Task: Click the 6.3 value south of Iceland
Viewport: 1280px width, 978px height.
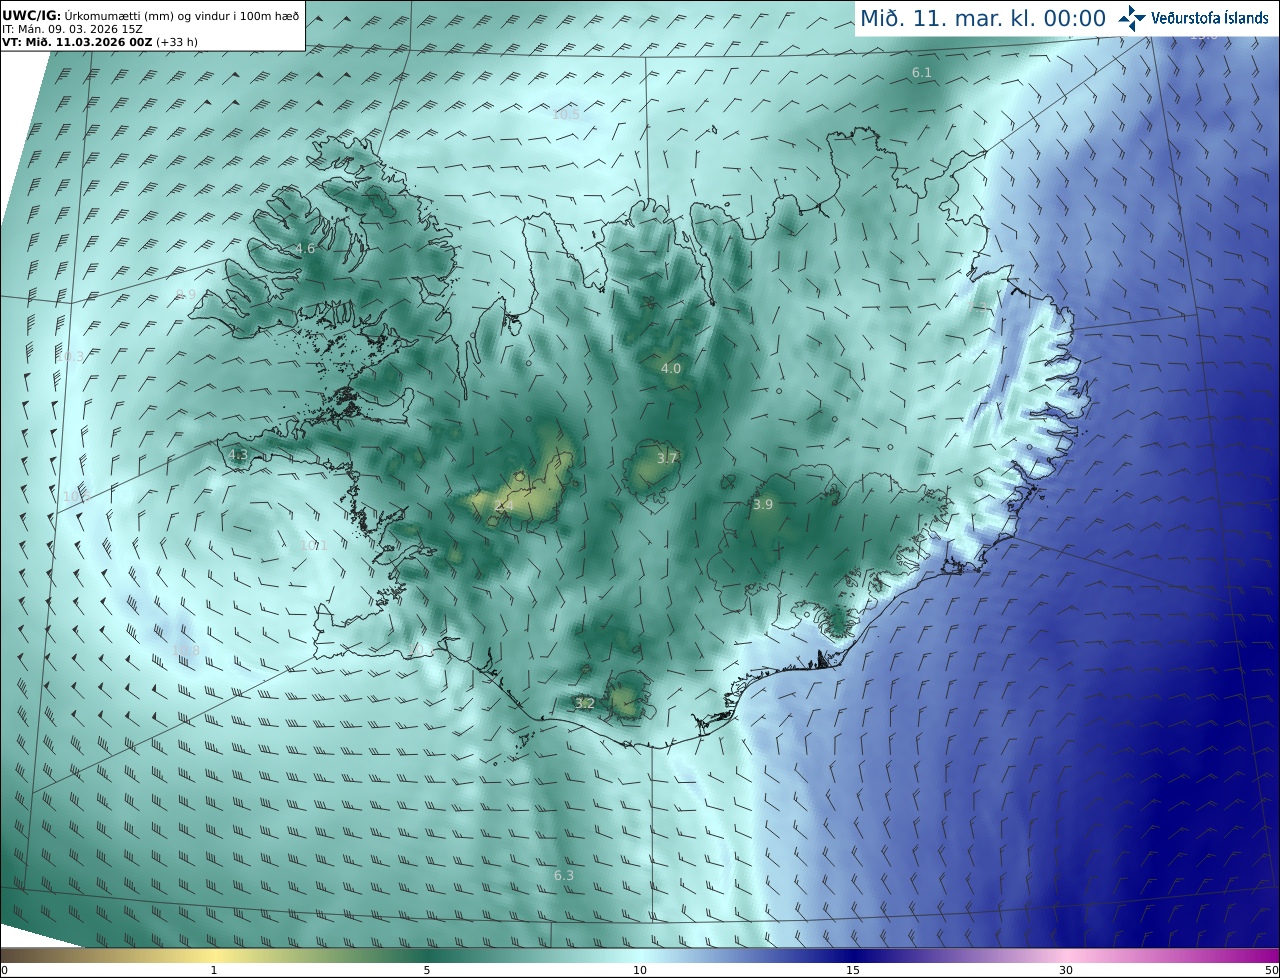Action: 564,876
